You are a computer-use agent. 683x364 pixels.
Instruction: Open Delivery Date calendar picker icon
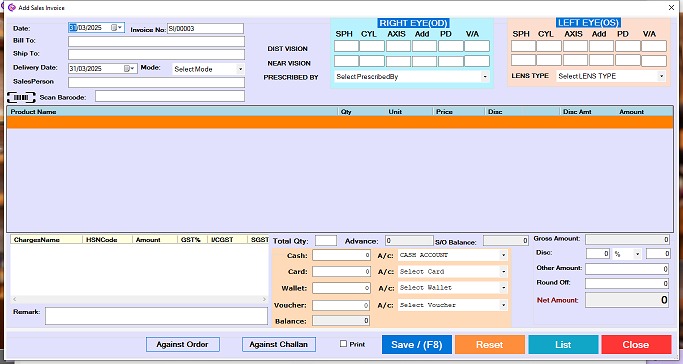[129, 68]
